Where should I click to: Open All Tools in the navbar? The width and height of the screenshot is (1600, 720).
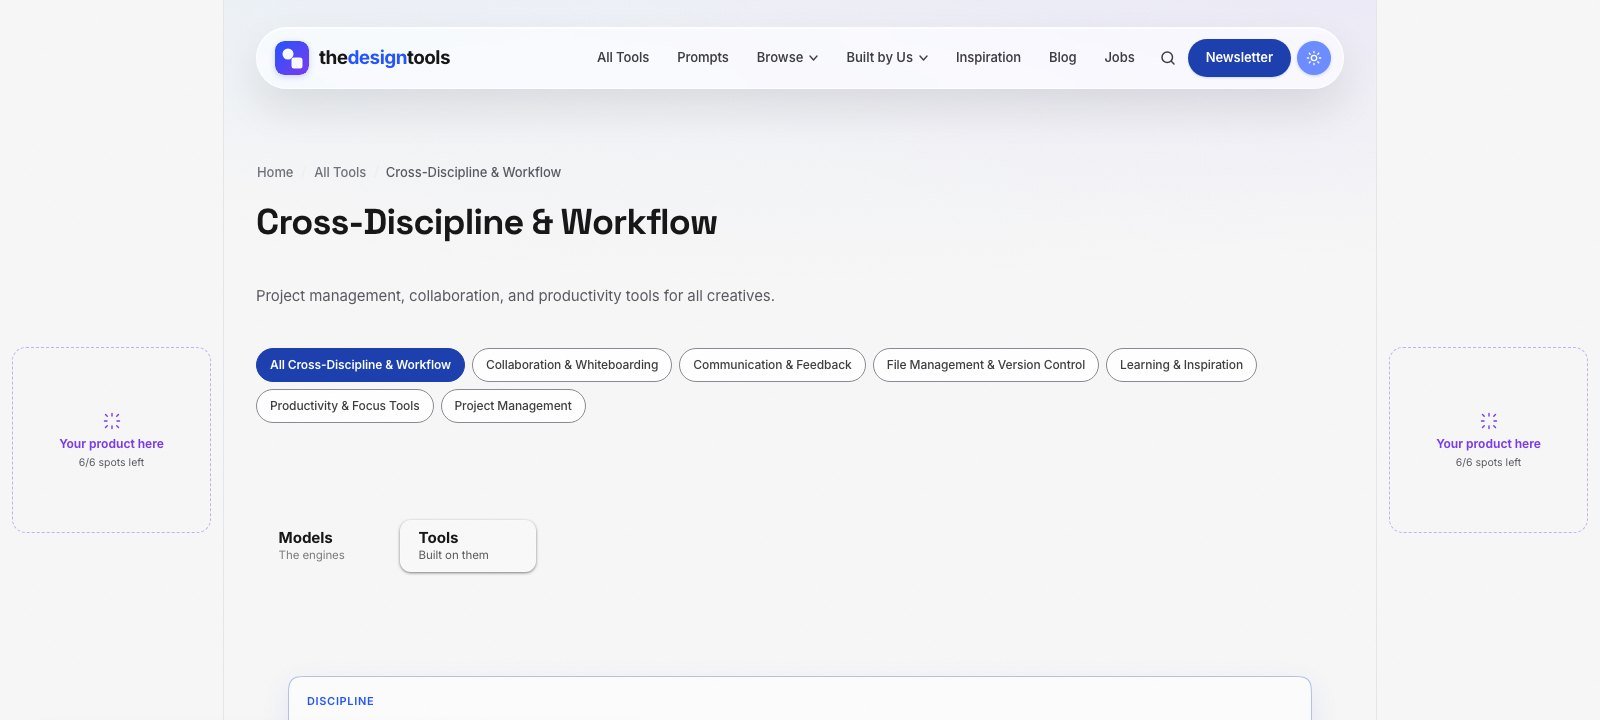[x=623, y=58]
